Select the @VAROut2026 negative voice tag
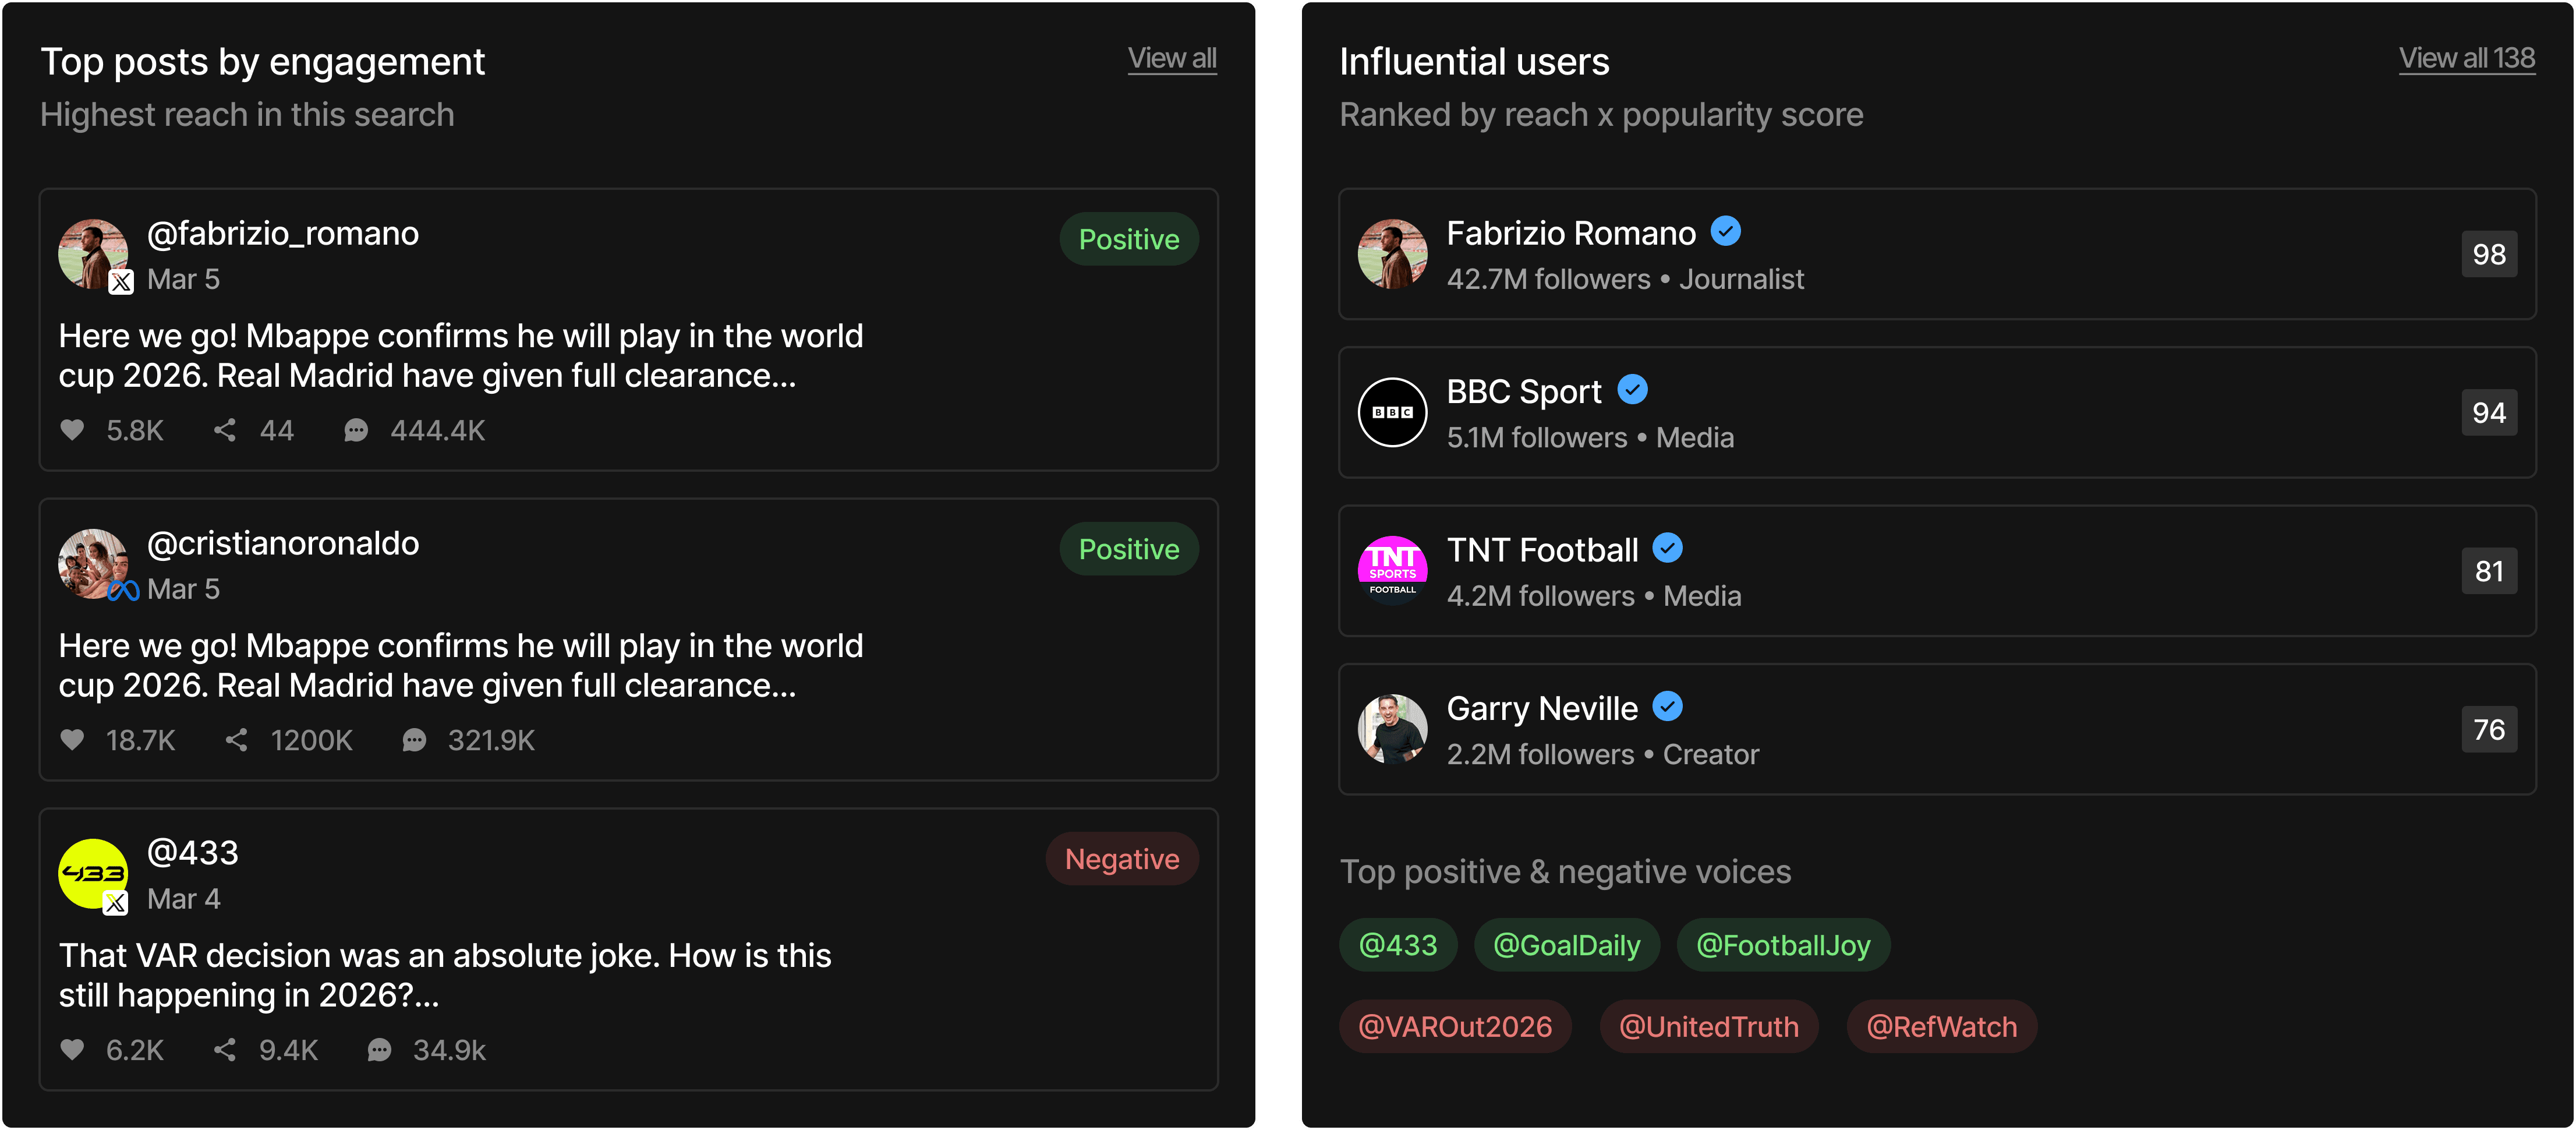The image size is (2576, 1130). point(1455,1027)
